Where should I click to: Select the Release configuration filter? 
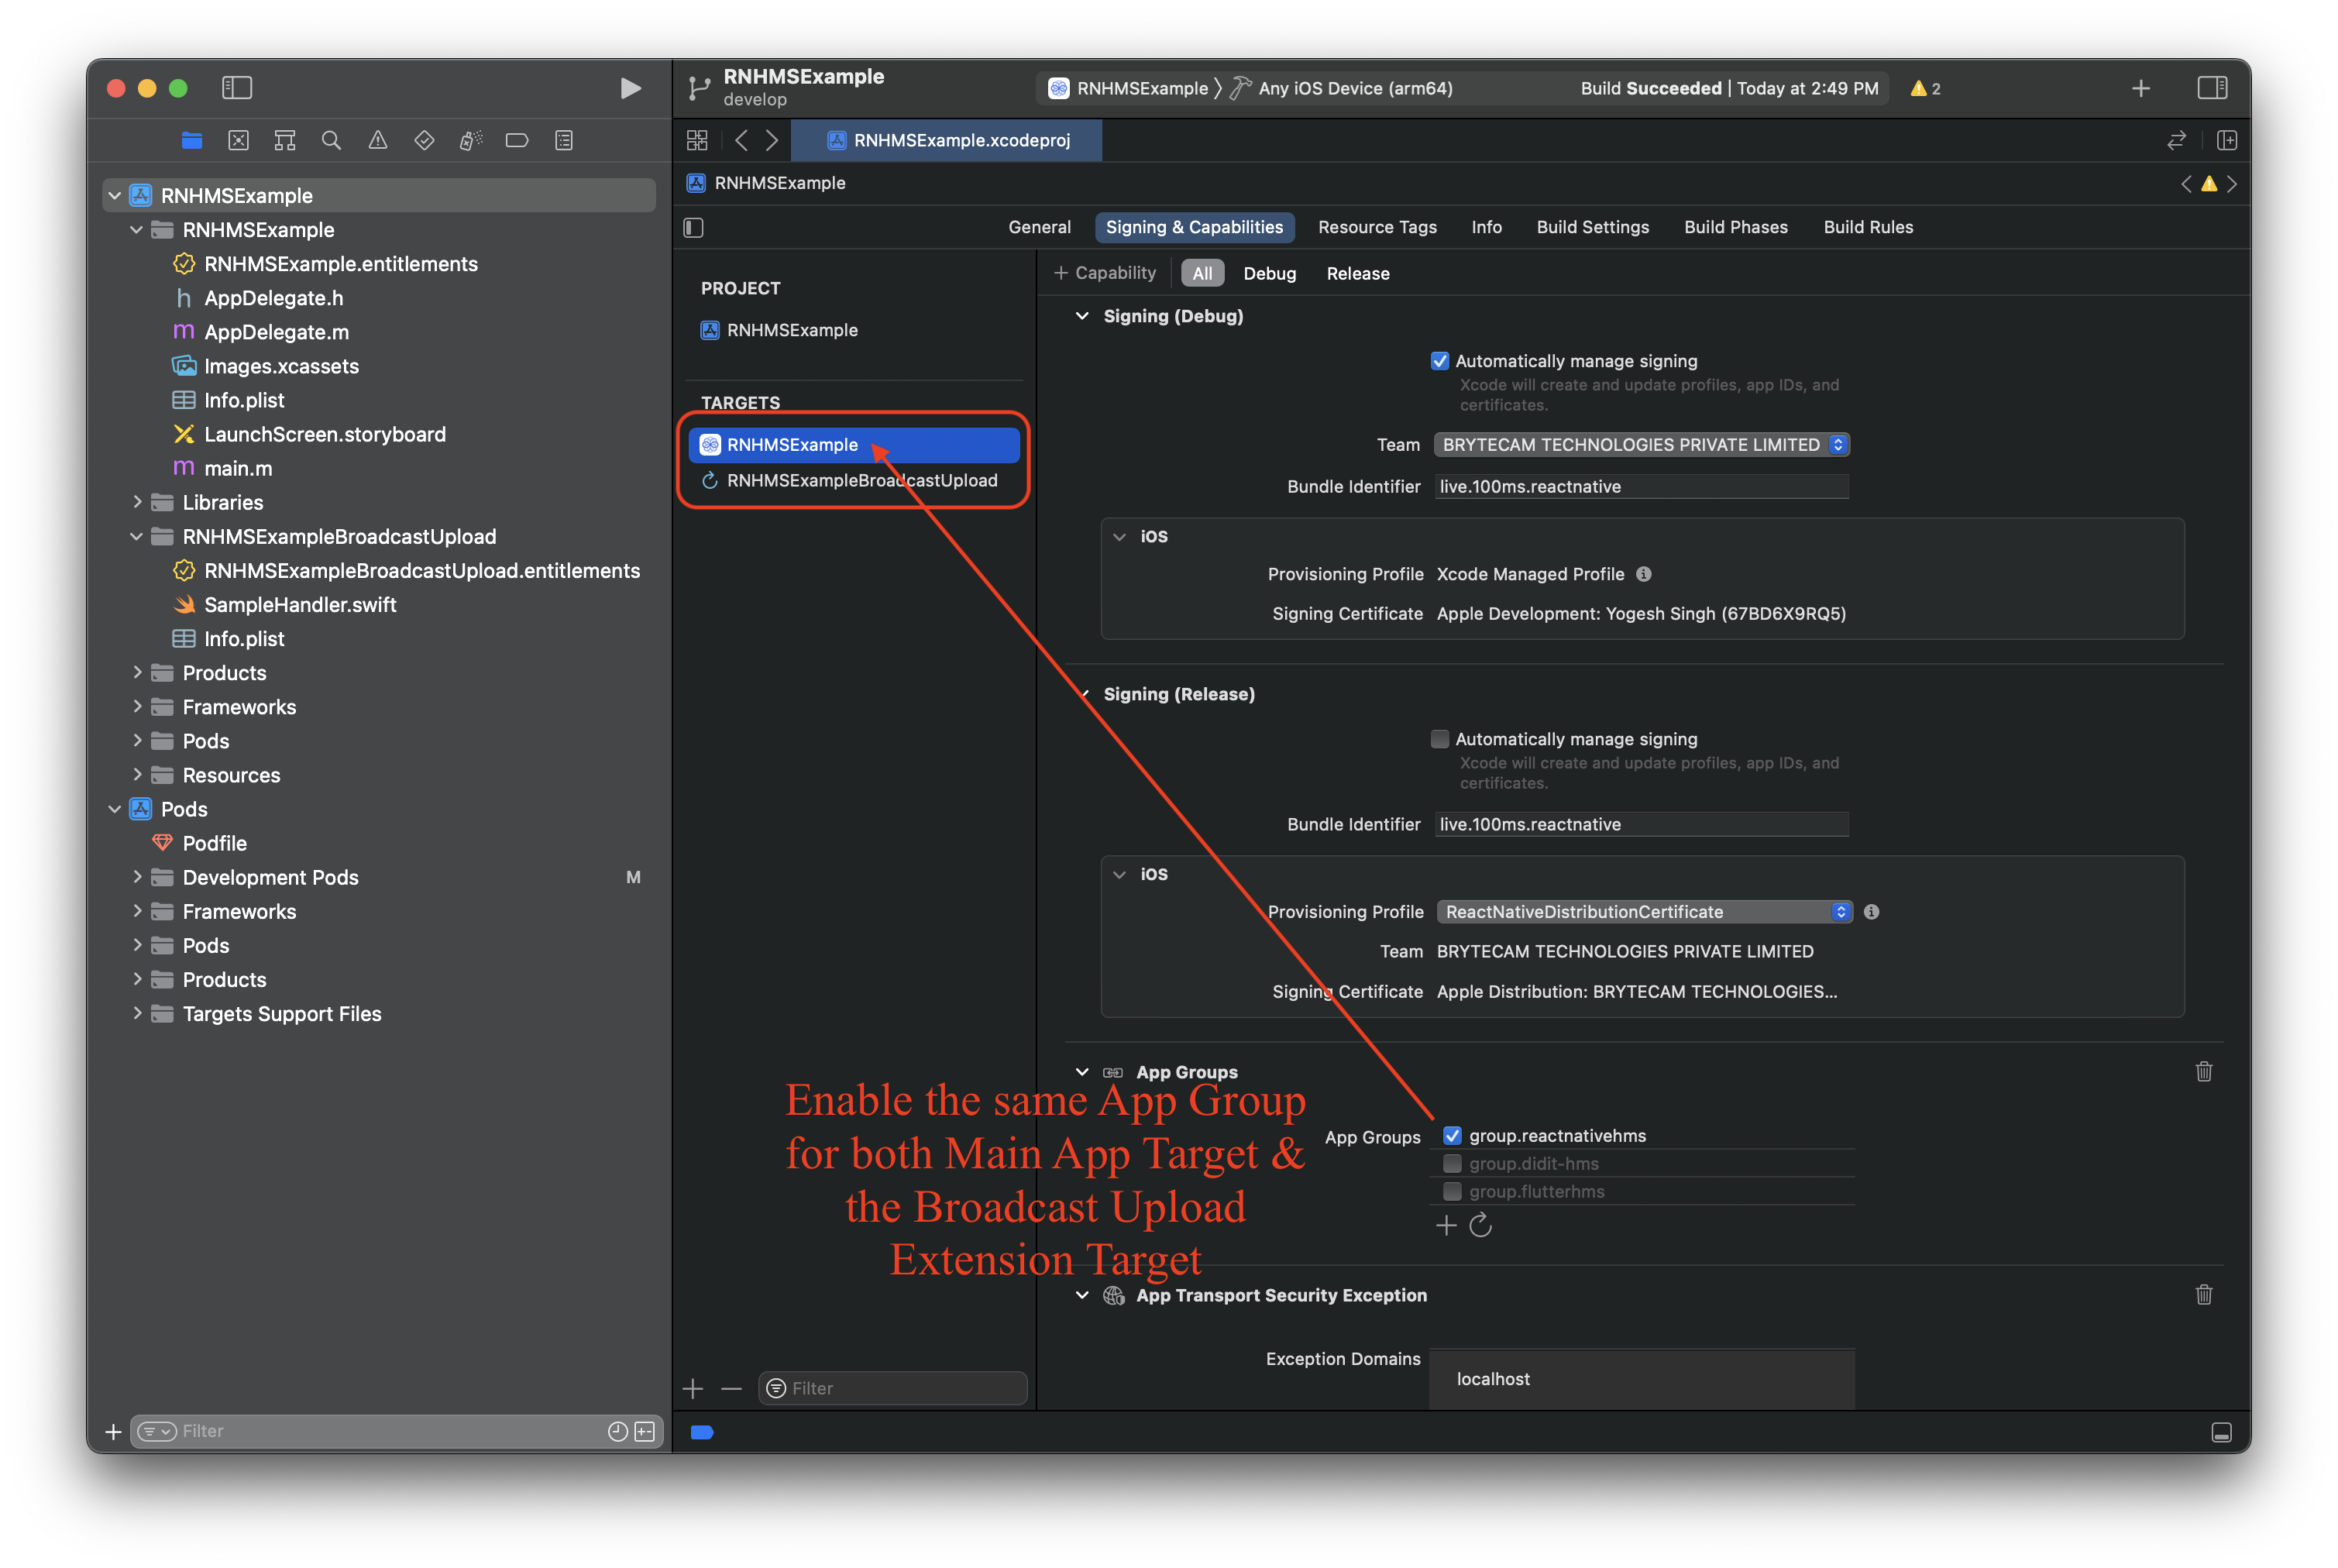(x=1357, y=274)
